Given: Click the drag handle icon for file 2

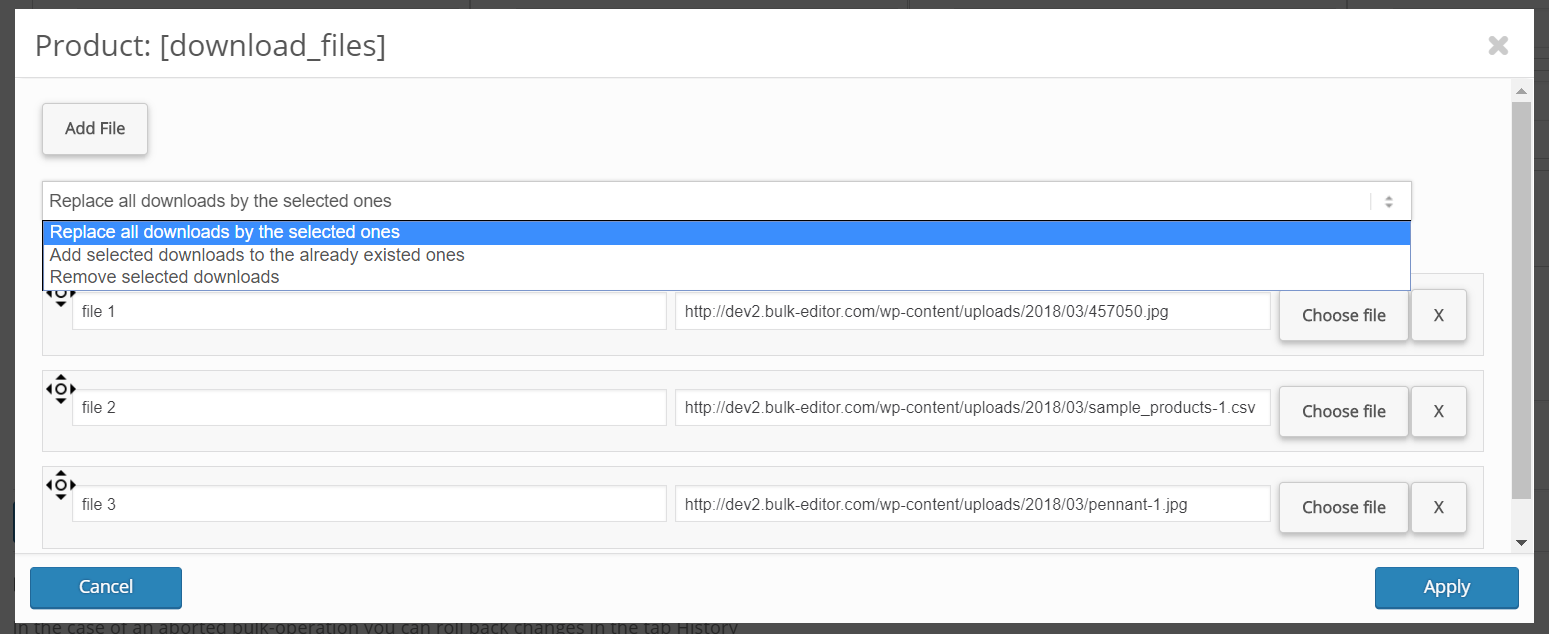Looking at the screenshot, I should (x=61, y=388).
